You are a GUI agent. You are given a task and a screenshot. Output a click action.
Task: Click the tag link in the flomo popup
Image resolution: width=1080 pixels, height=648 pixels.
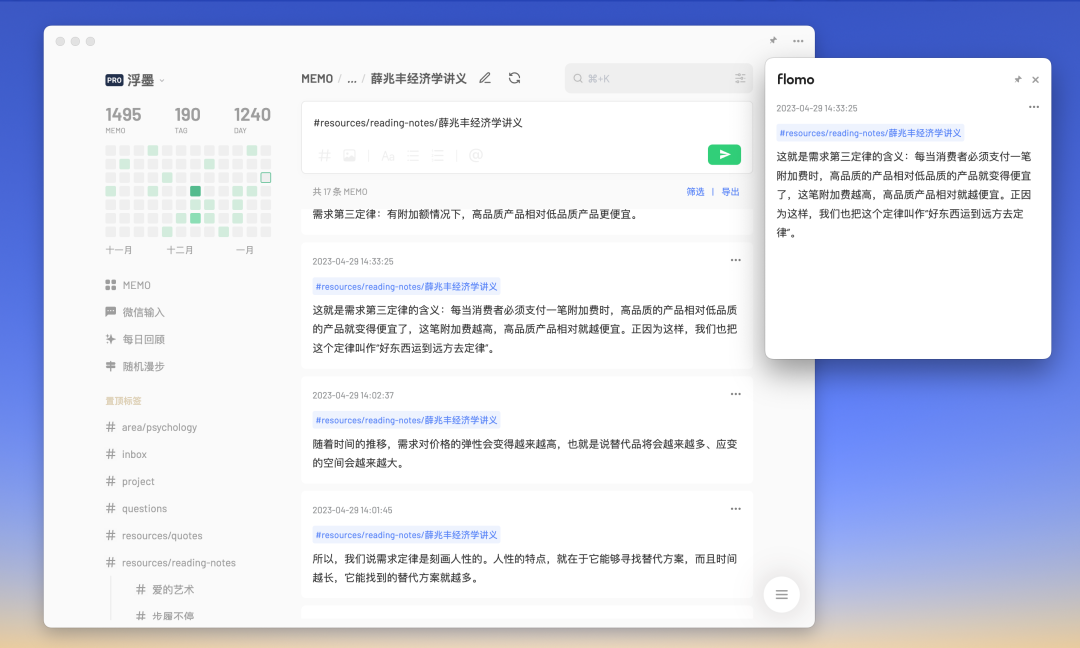[869, 133]
